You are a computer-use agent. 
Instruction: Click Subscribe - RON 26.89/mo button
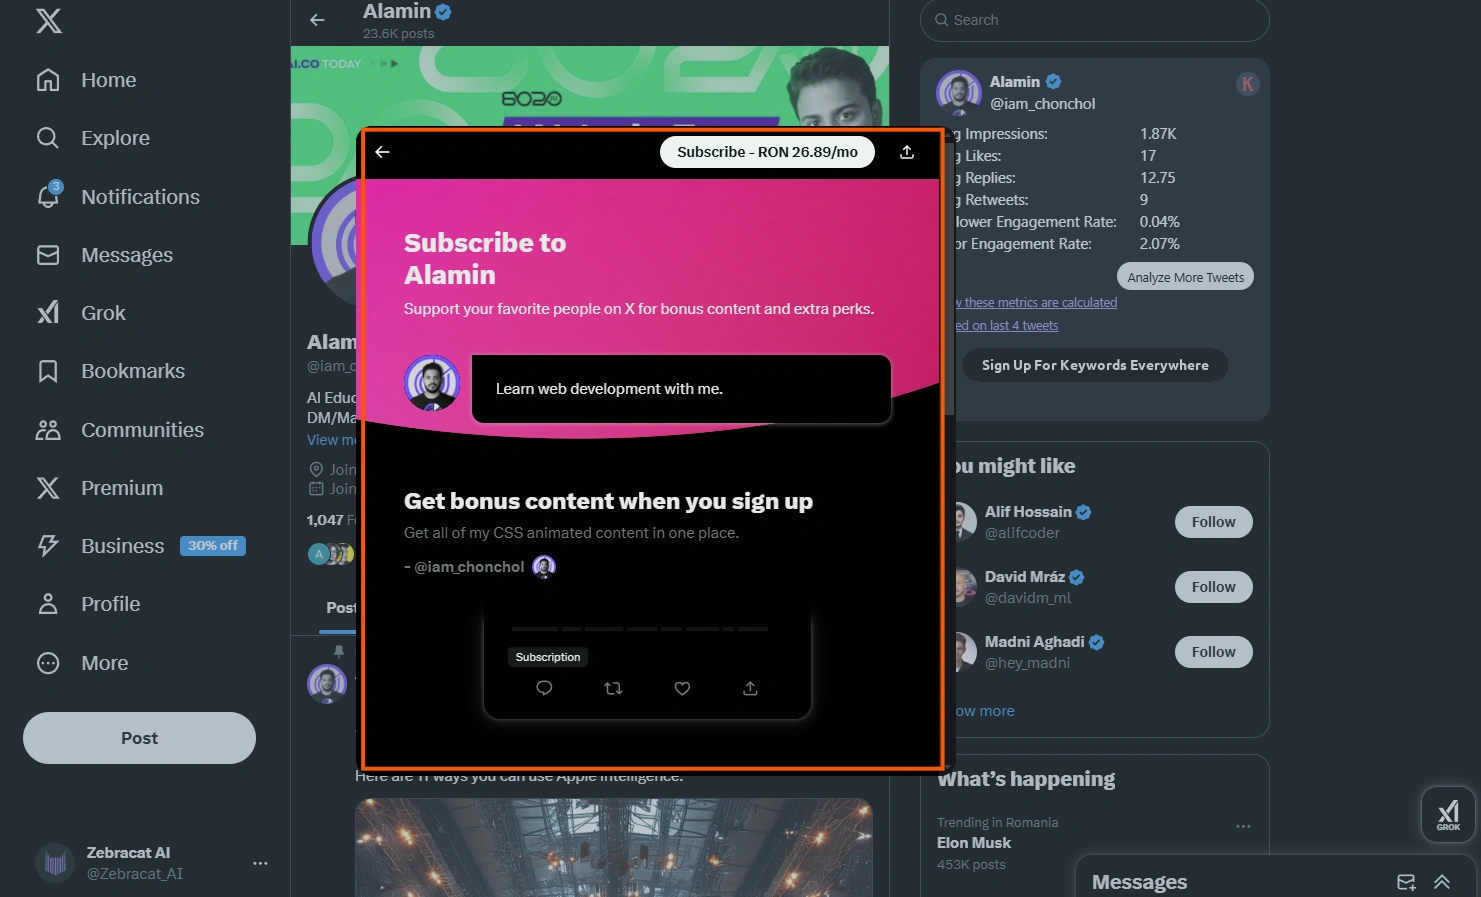(767, 152)
